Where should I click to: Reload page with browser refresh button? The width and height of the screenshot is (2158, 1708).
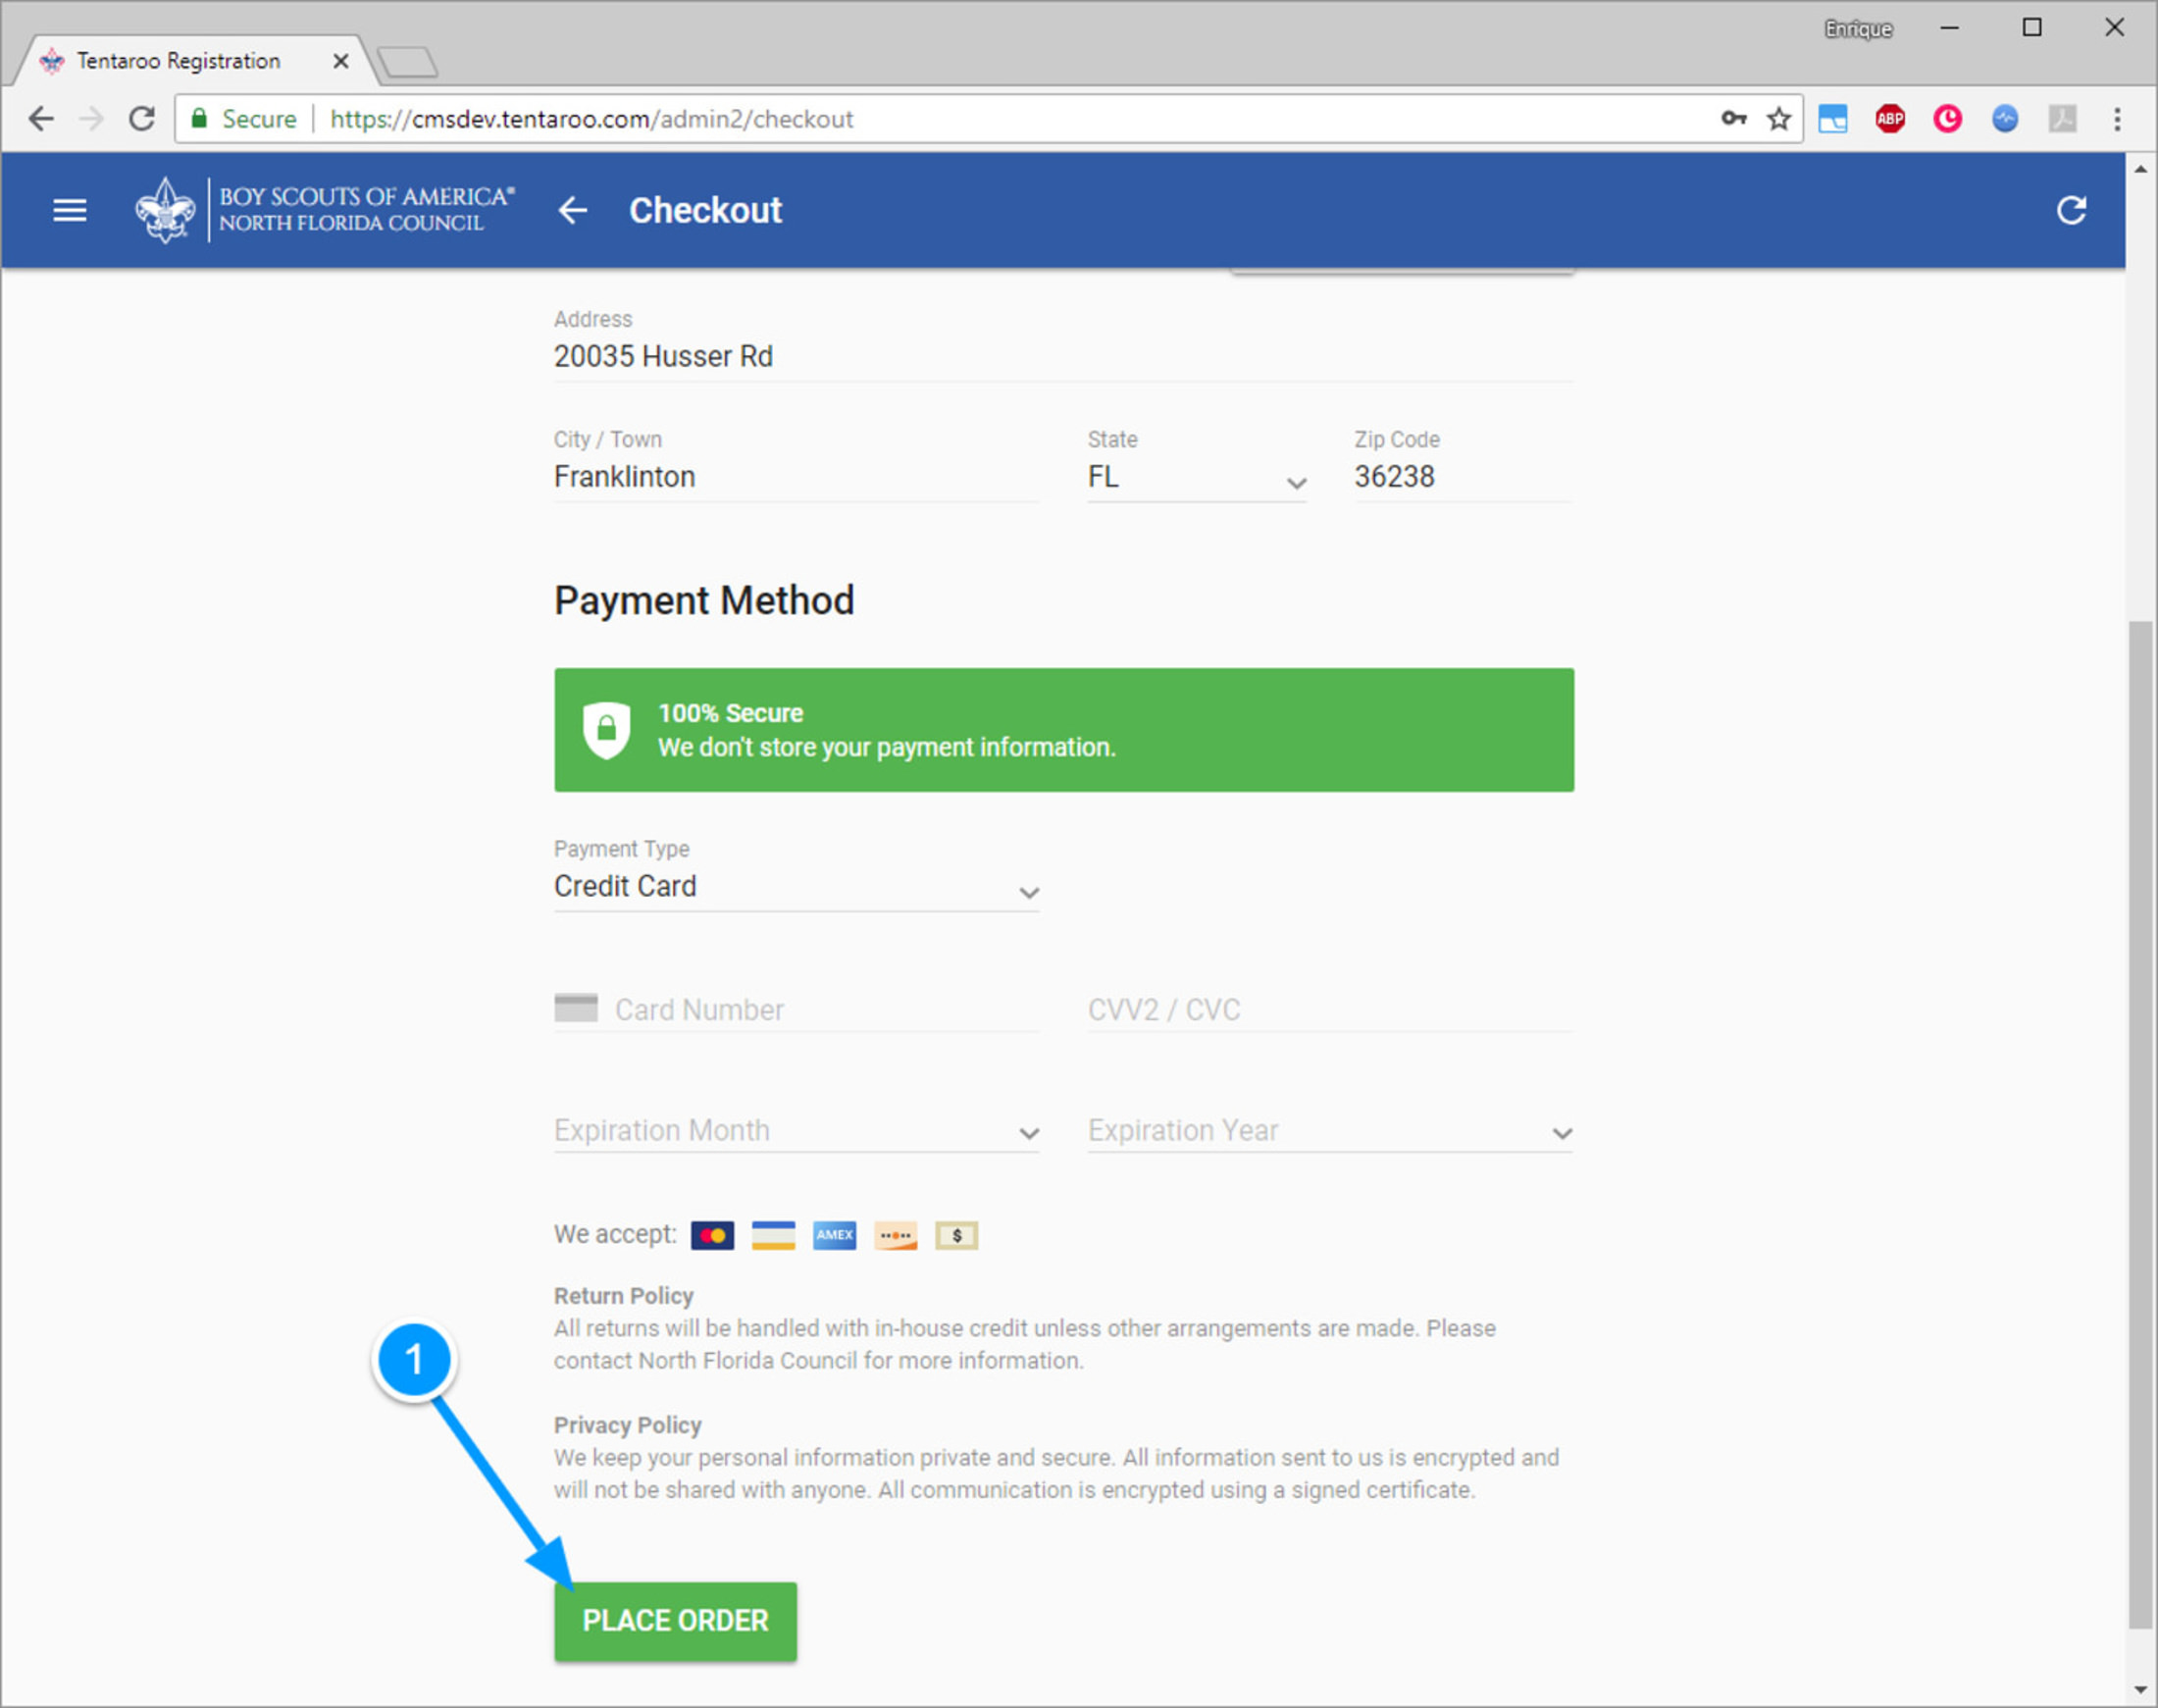(x=142, y=119)
